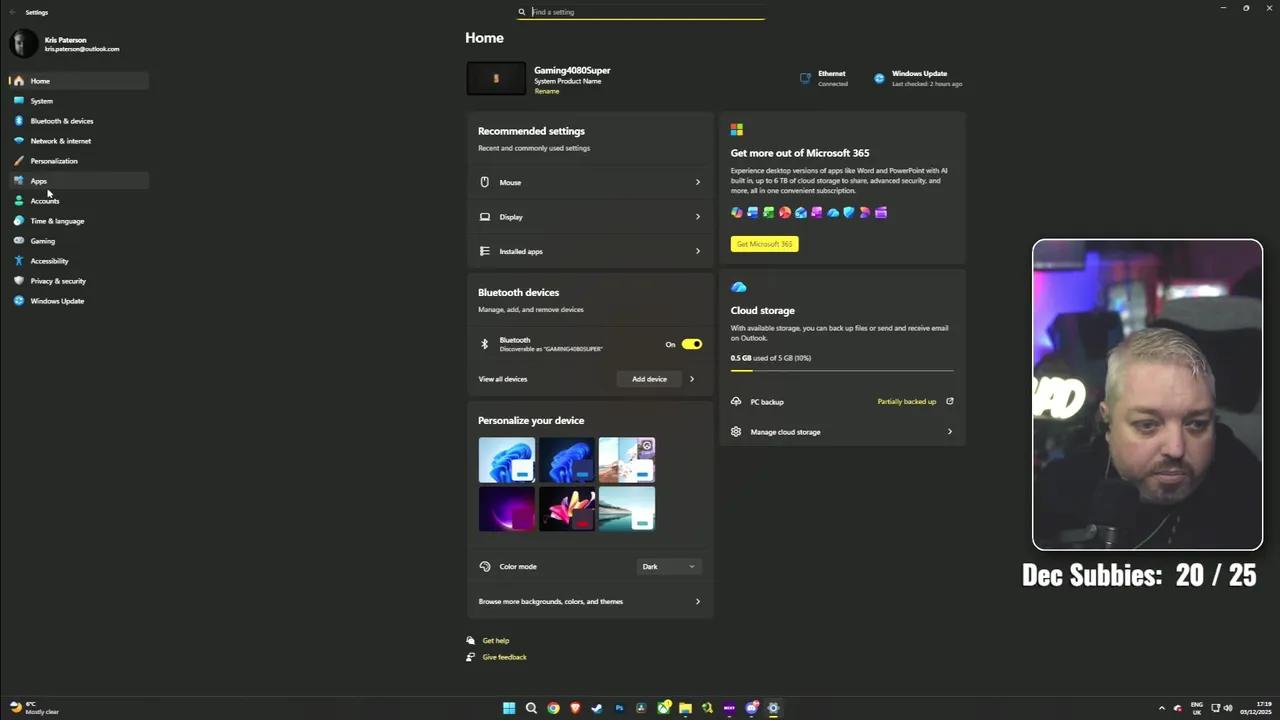The height and width of the screenshot is (720, 1280).
Task: Select Apps in the sidebar
Action: pyautogui.click(x=79, y=181)
